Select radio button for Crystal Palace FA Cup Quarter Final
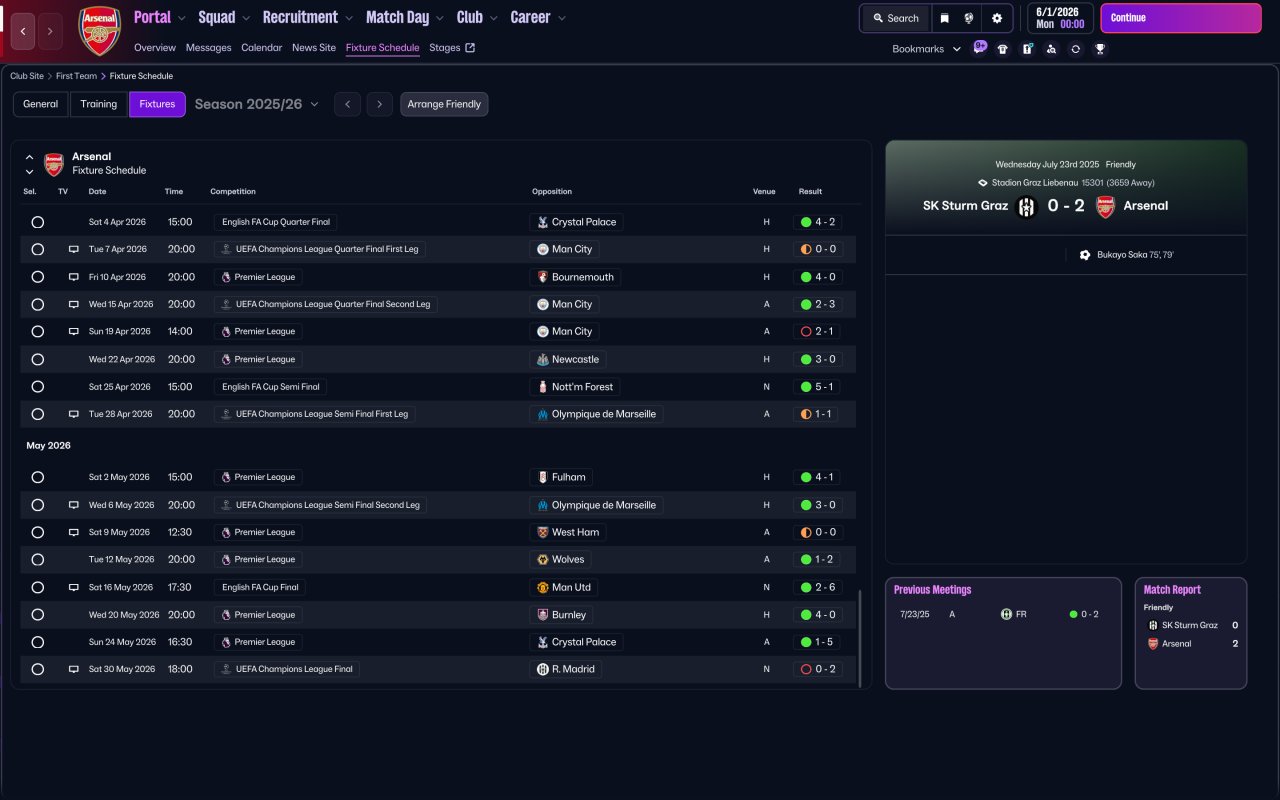 (x=38, y=222)
